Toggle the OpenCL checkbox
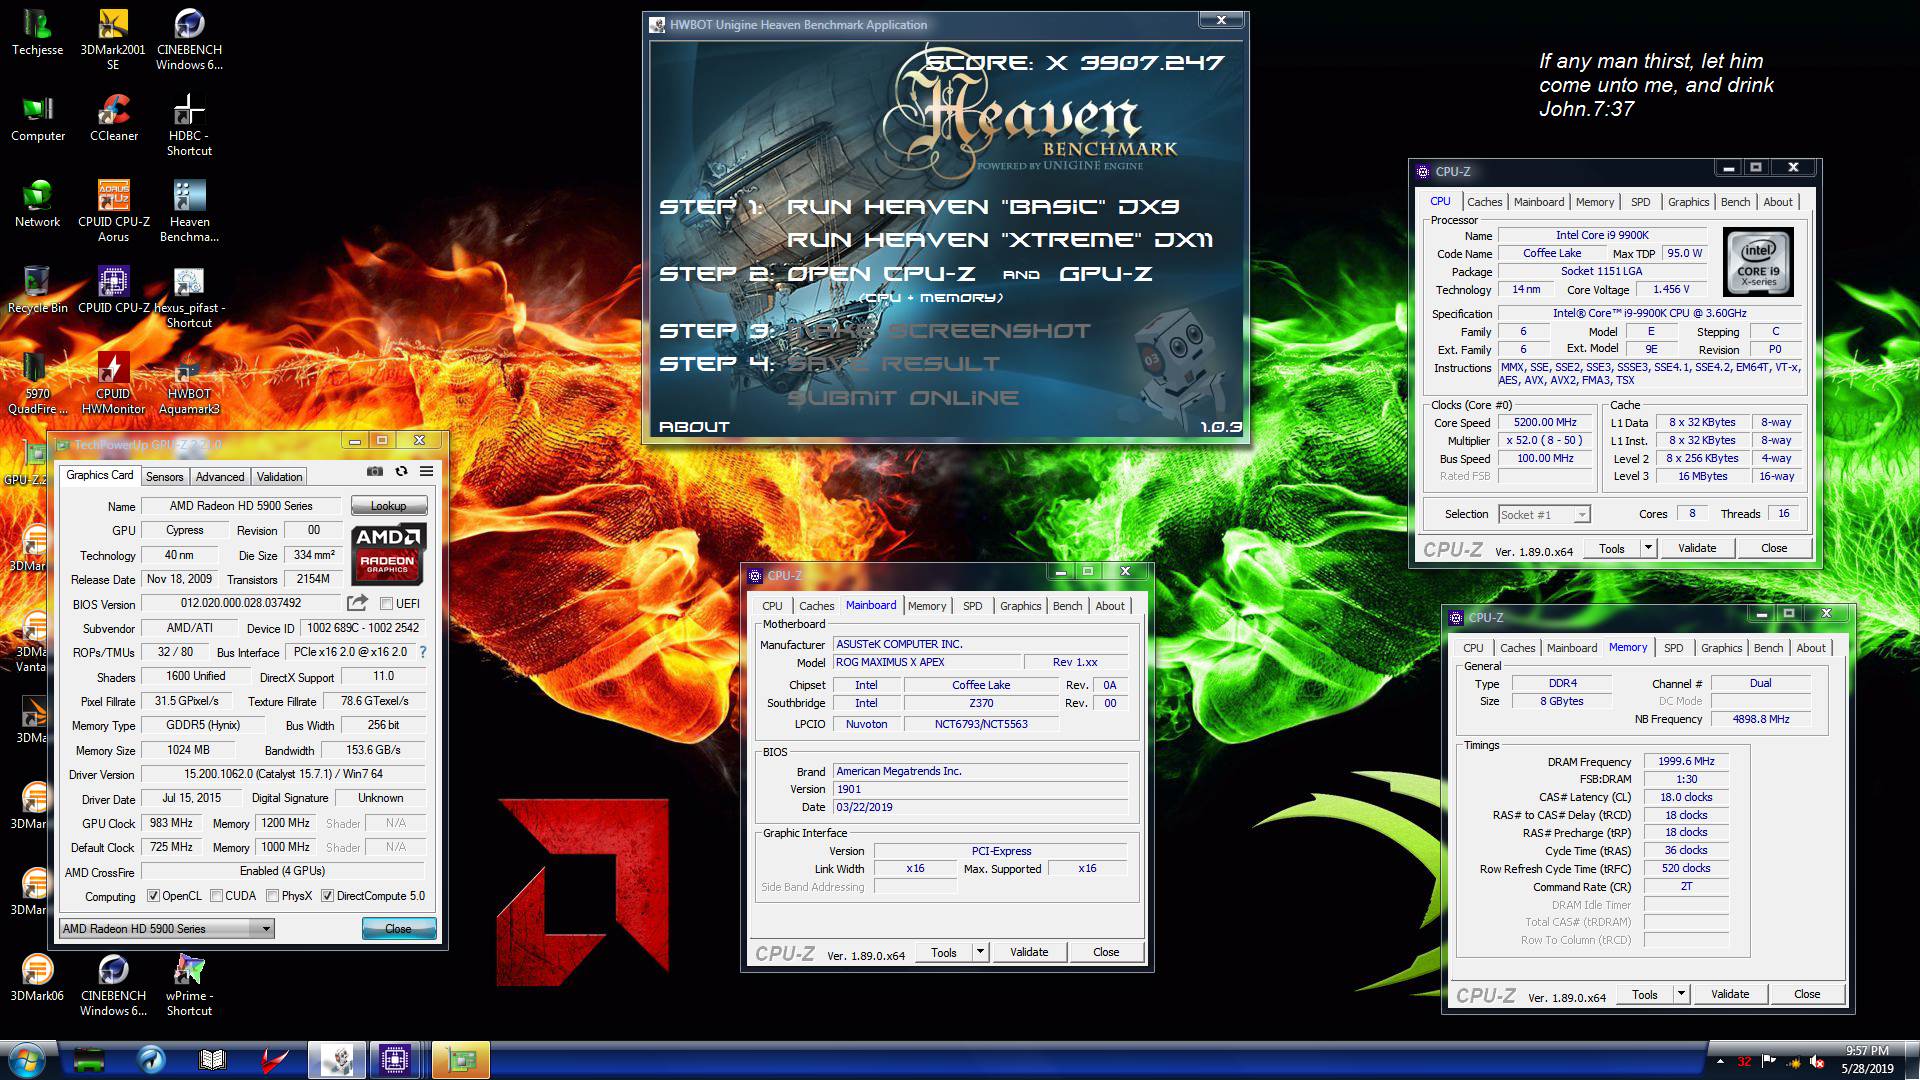The height and width of the screenshot is (1080, 1920). [153, 896]
